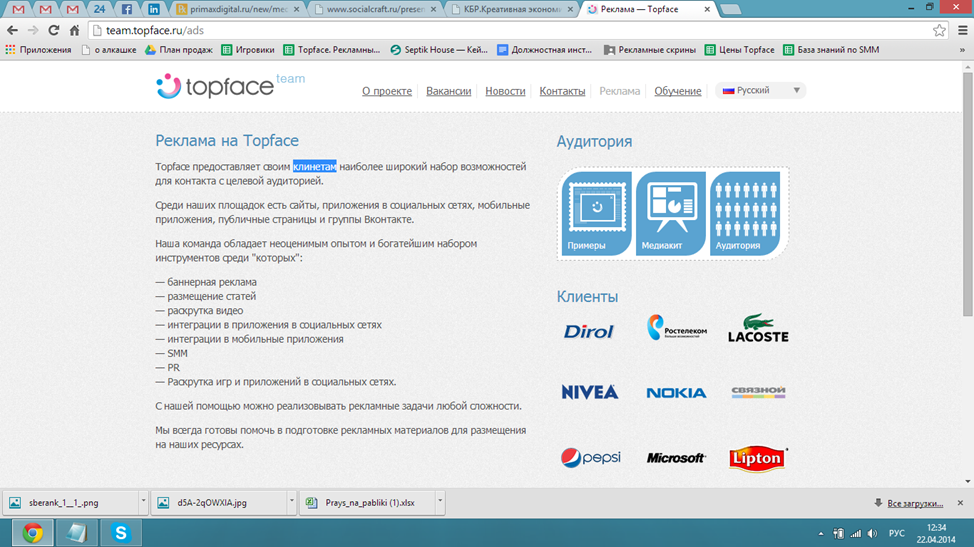Bookmark this page with the star icon
Screen dimensions: 974x547
(939, 30)
